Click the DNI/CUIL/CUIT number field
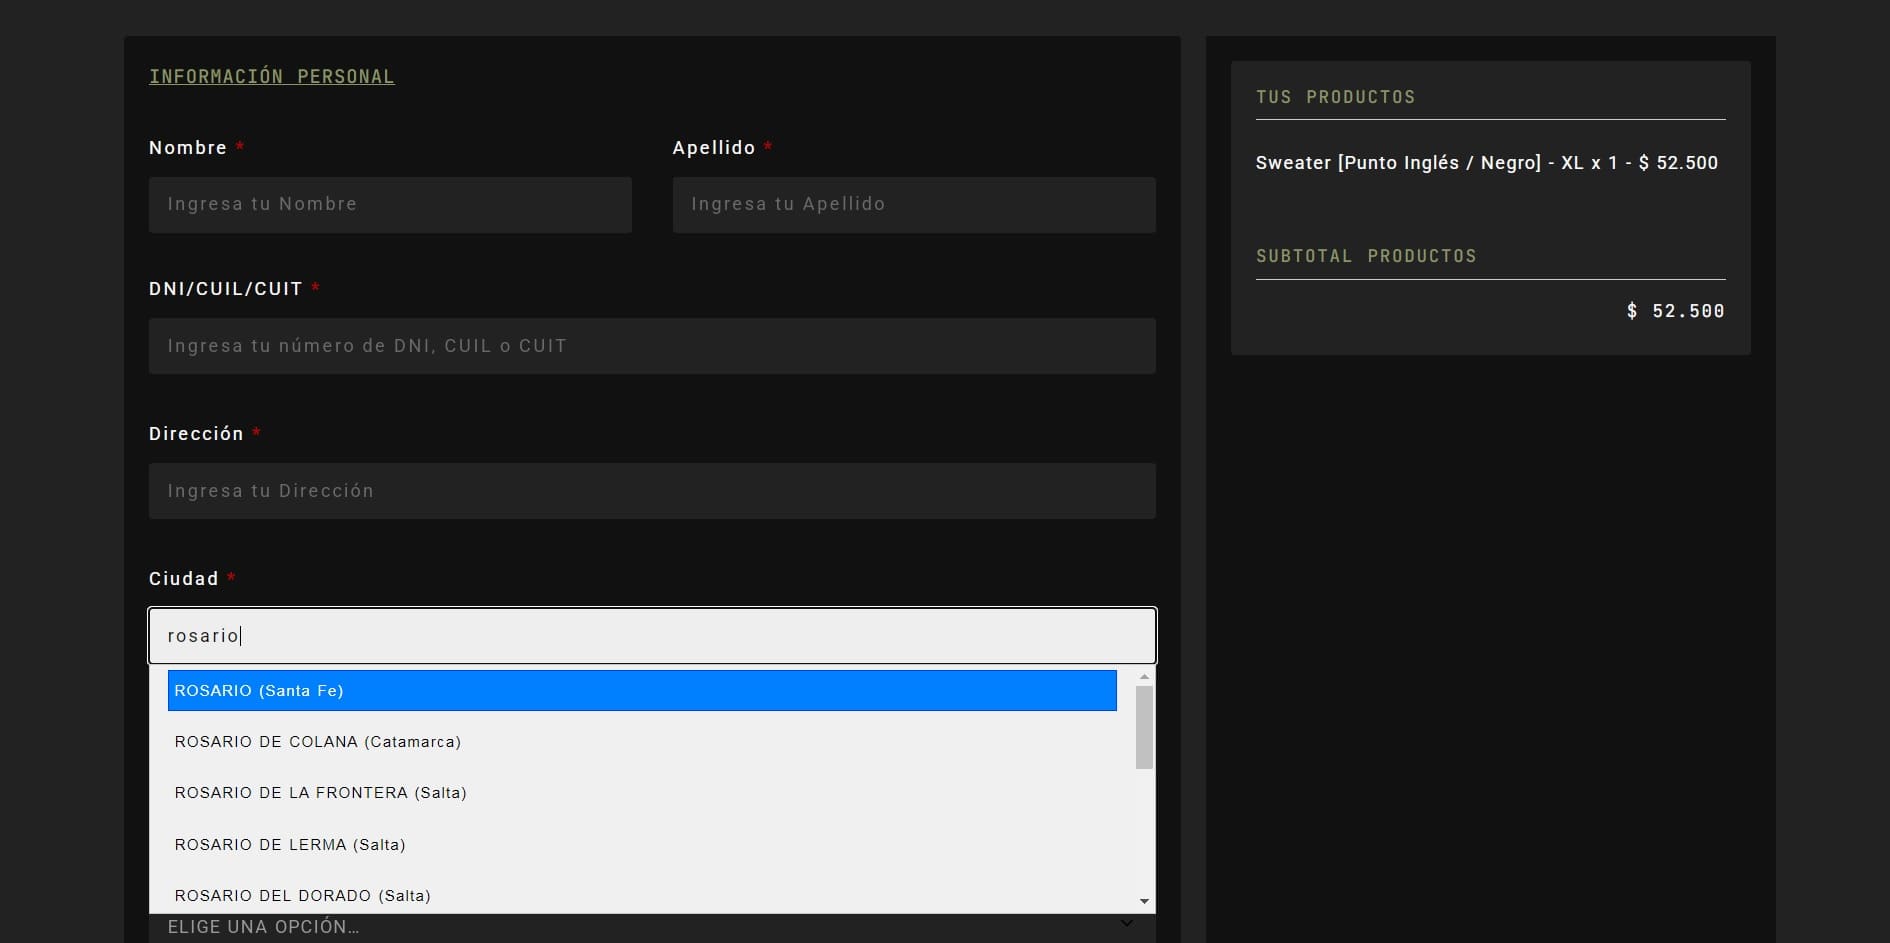This screenshot has width=1890, height=943. (x=652, y=346)
